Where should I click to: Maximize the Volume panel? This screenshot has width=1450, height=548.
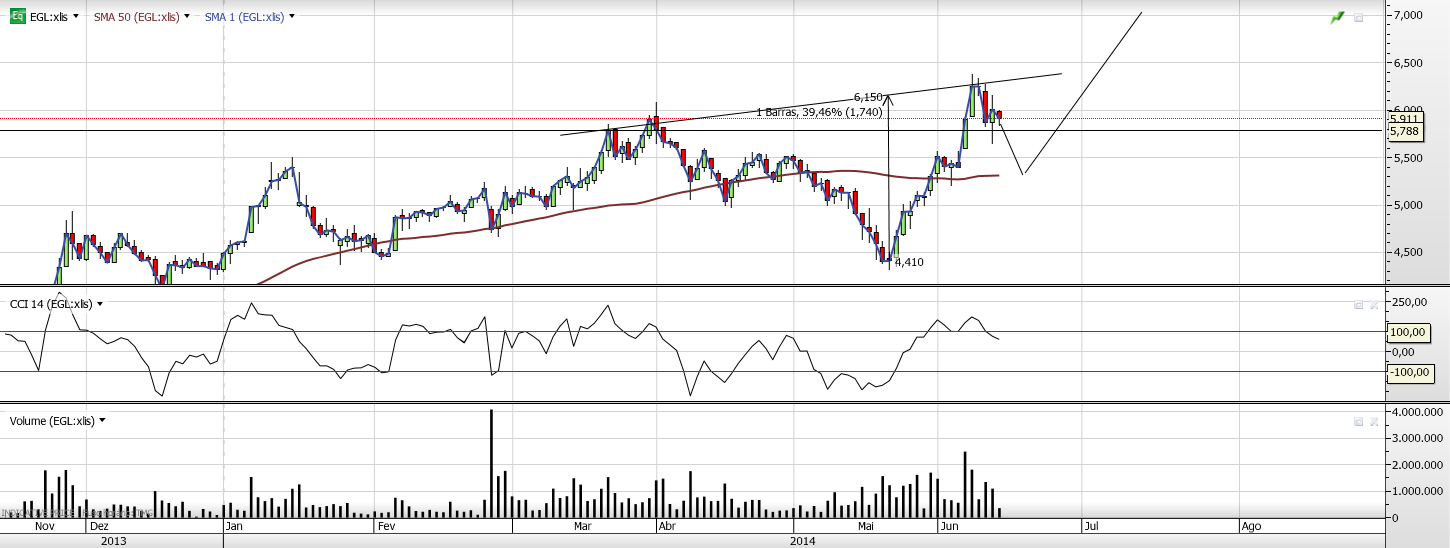coord(1358,421)
